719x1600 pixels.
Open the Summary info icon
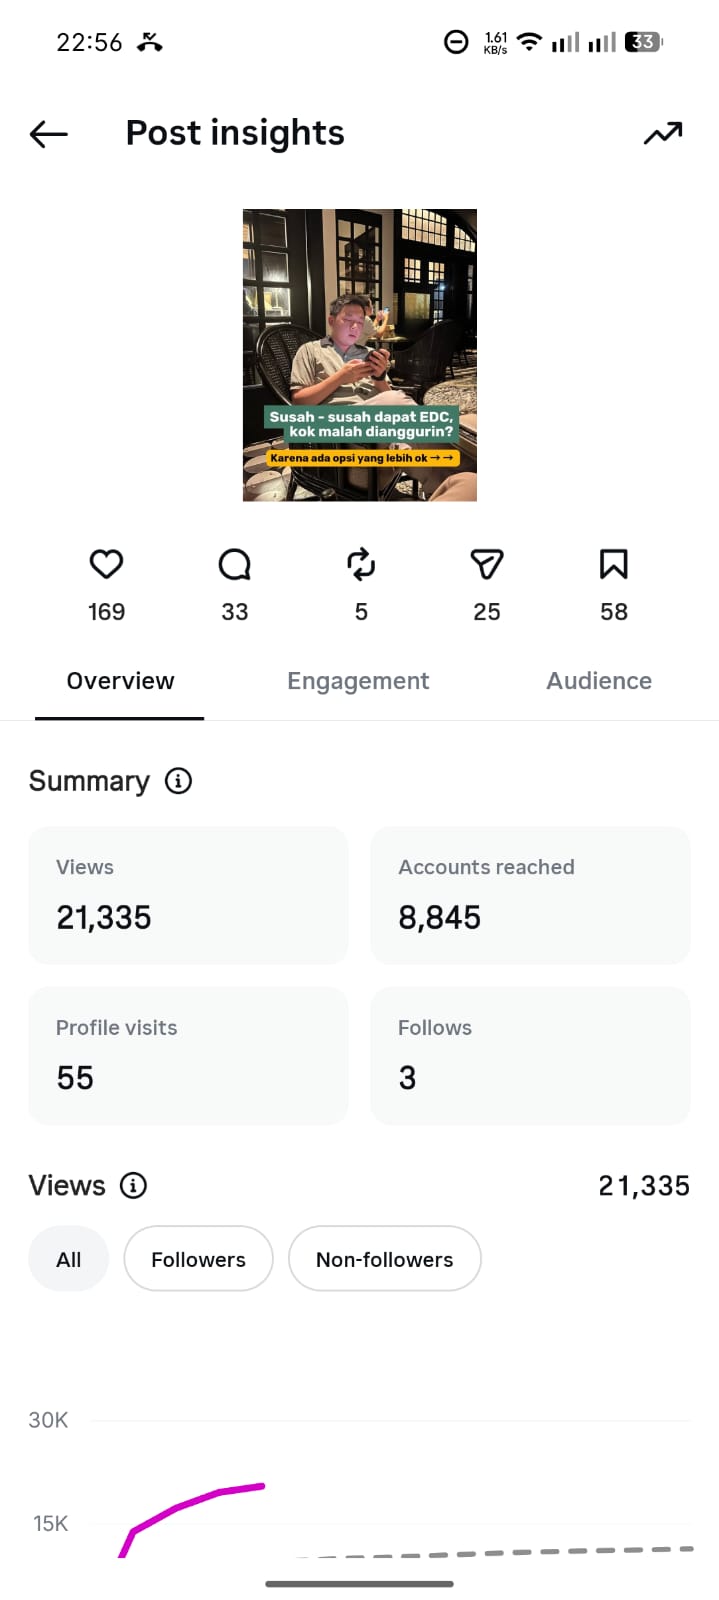(x=178, y=781)
